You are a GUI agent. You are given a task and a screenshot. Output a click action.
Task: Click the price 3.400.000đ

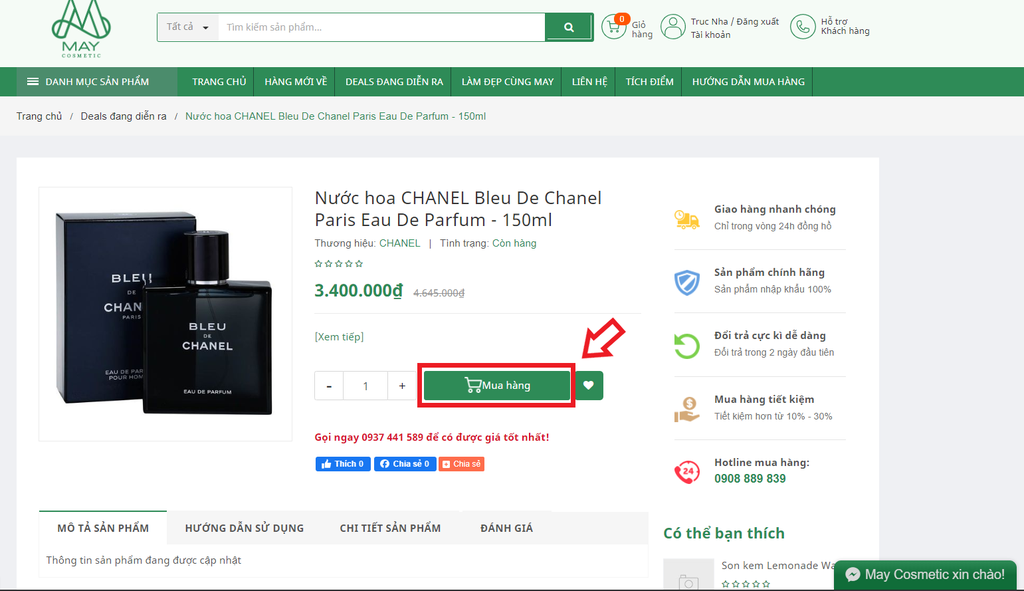tap(359, 291)
